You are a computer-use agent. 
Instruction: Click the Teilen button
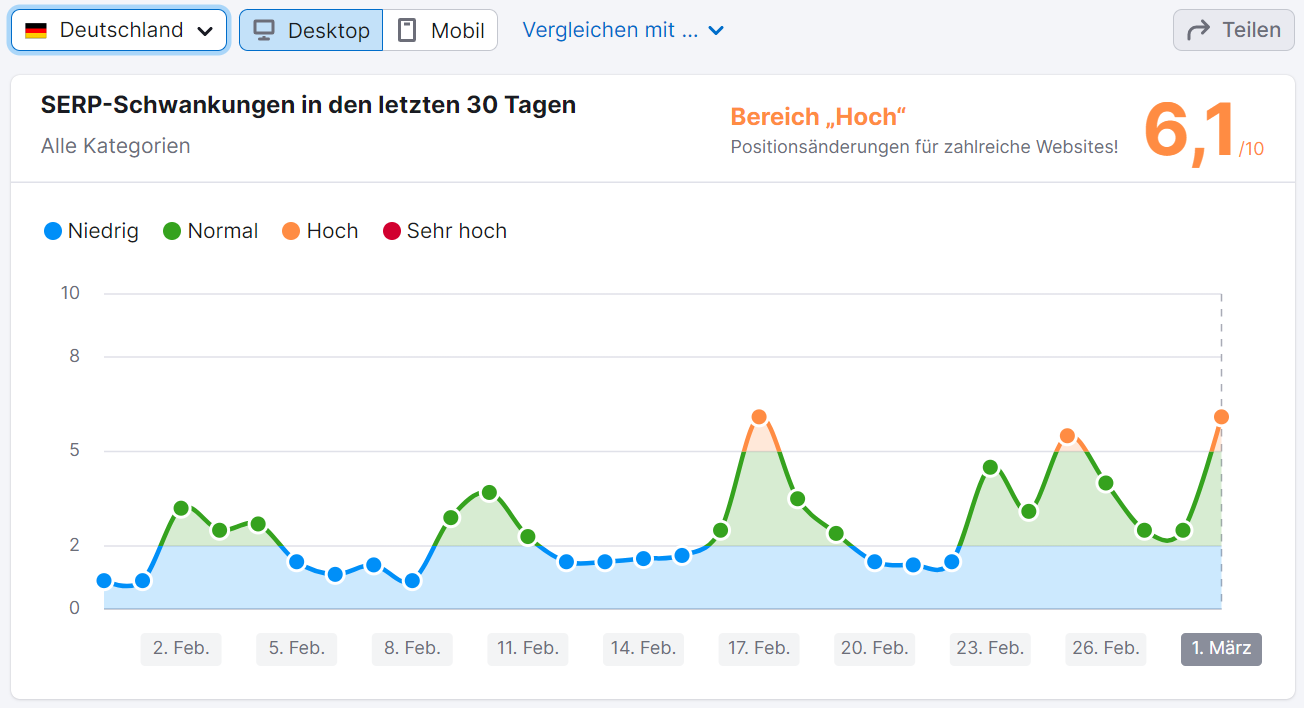click(x=1233, y=29)
